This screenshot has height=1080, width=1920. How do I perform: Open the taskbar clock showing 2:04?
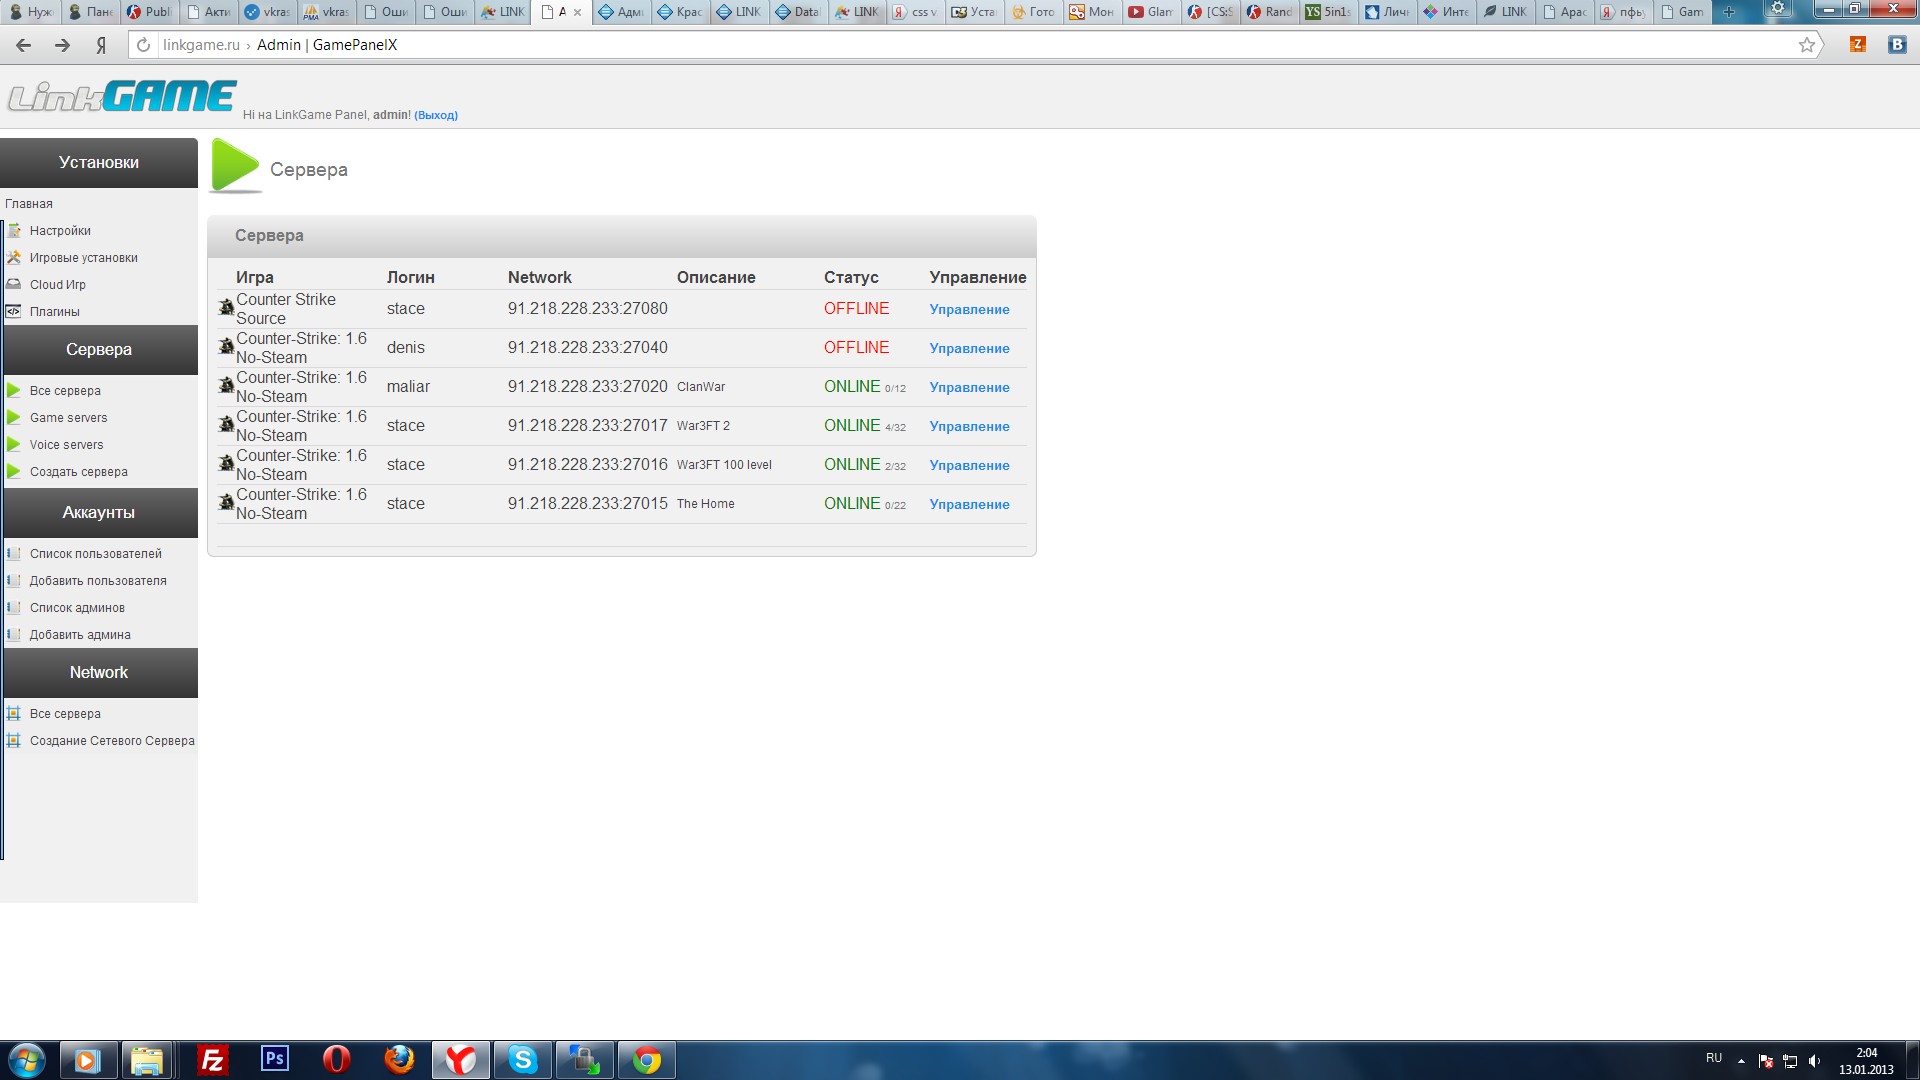coord(1866,1061)
